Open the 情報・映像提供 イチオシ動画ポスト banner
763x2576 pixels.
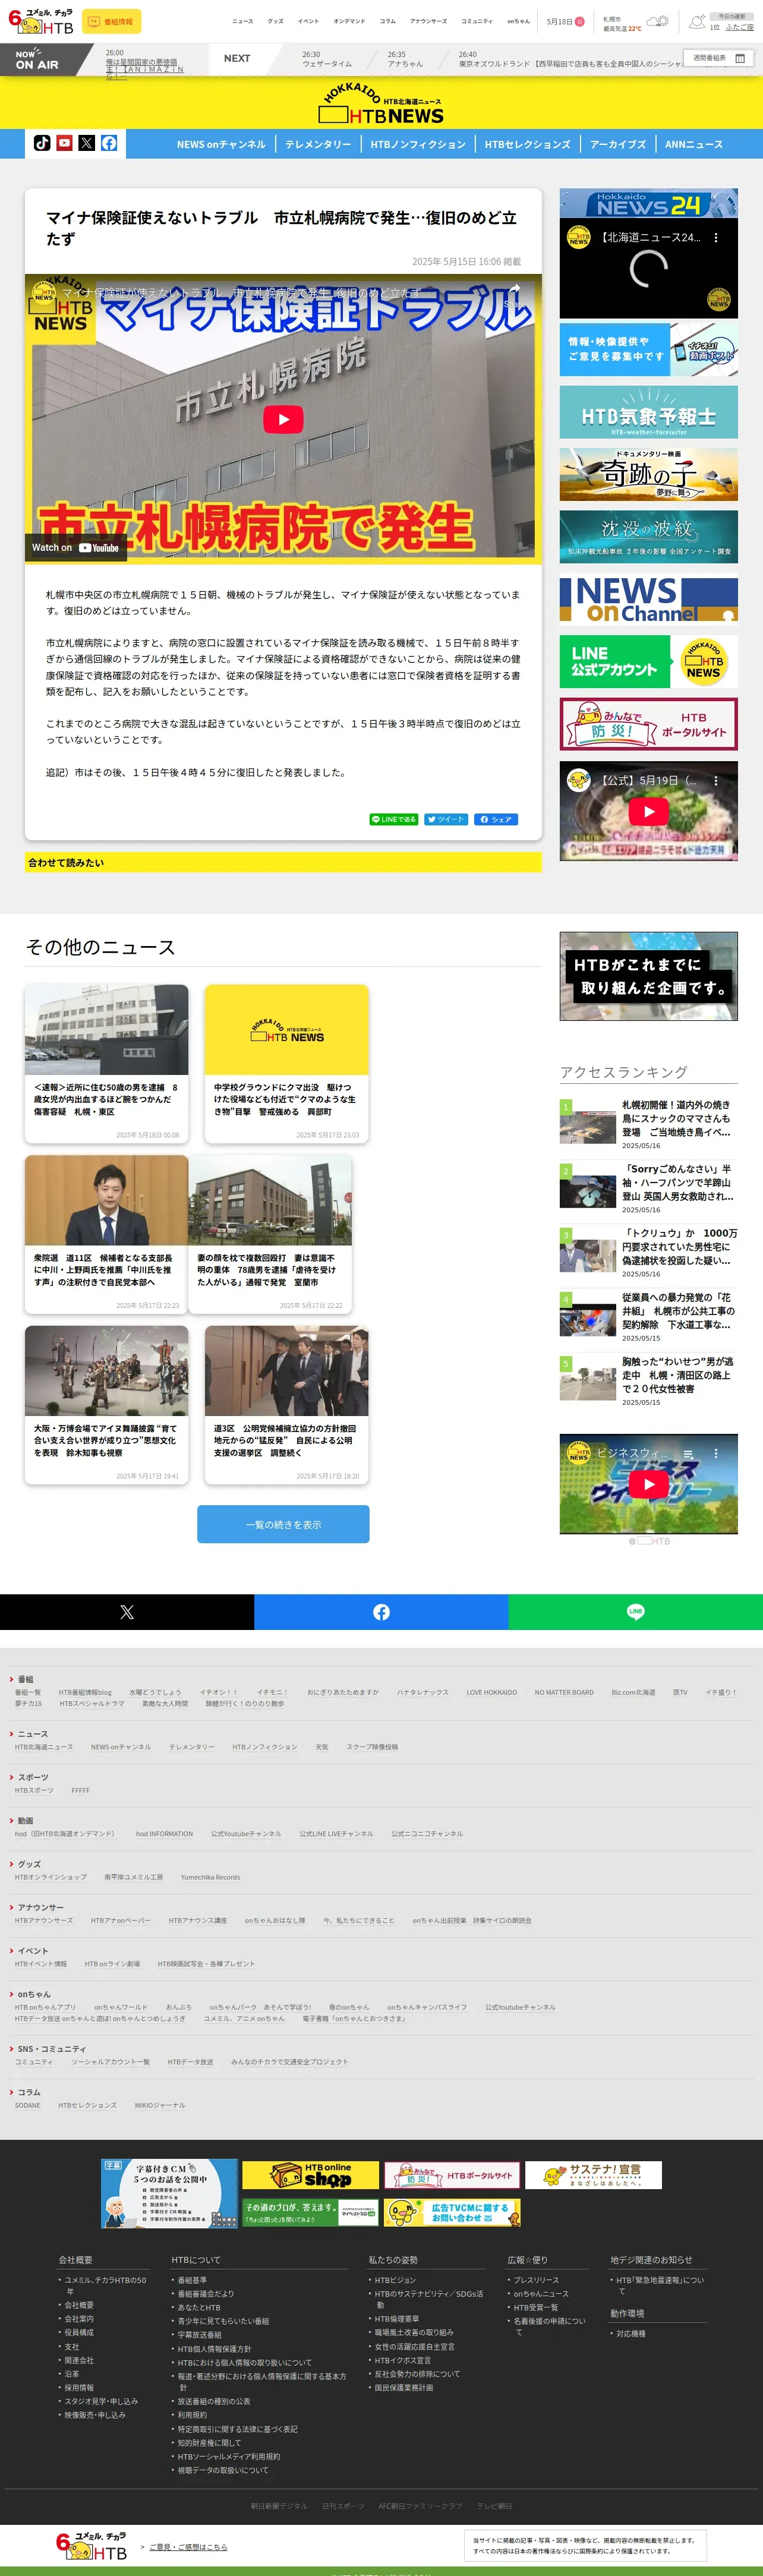pos(649,349)
